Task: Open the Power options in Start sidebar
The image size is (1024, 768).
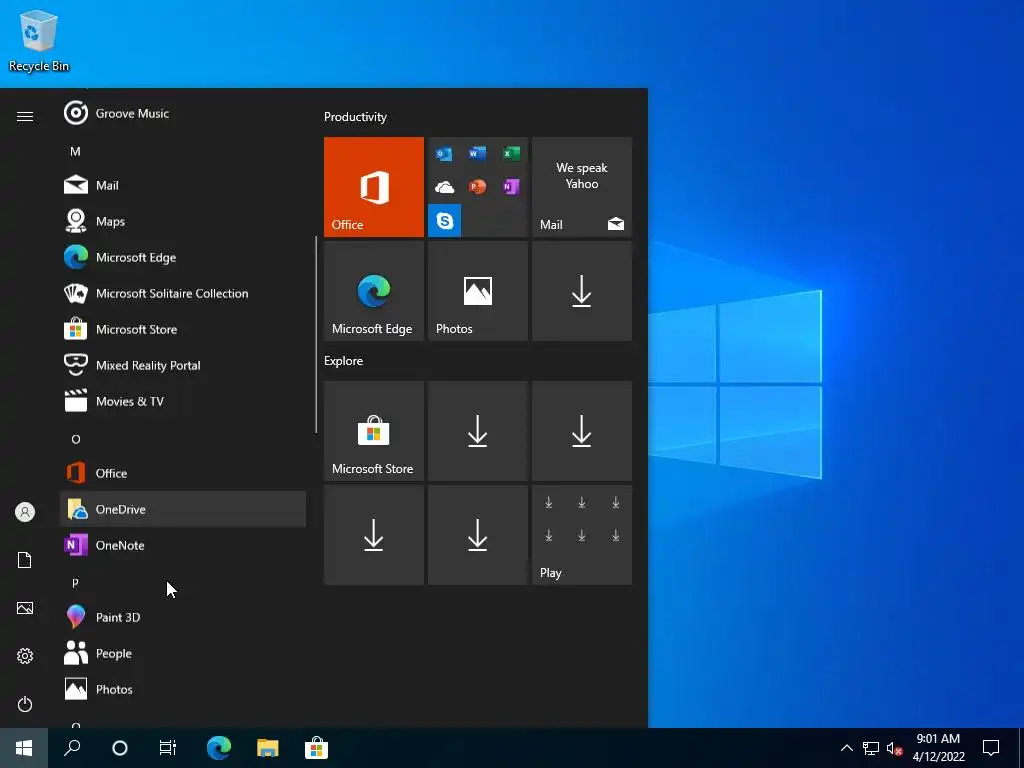Action: [25, 704]
